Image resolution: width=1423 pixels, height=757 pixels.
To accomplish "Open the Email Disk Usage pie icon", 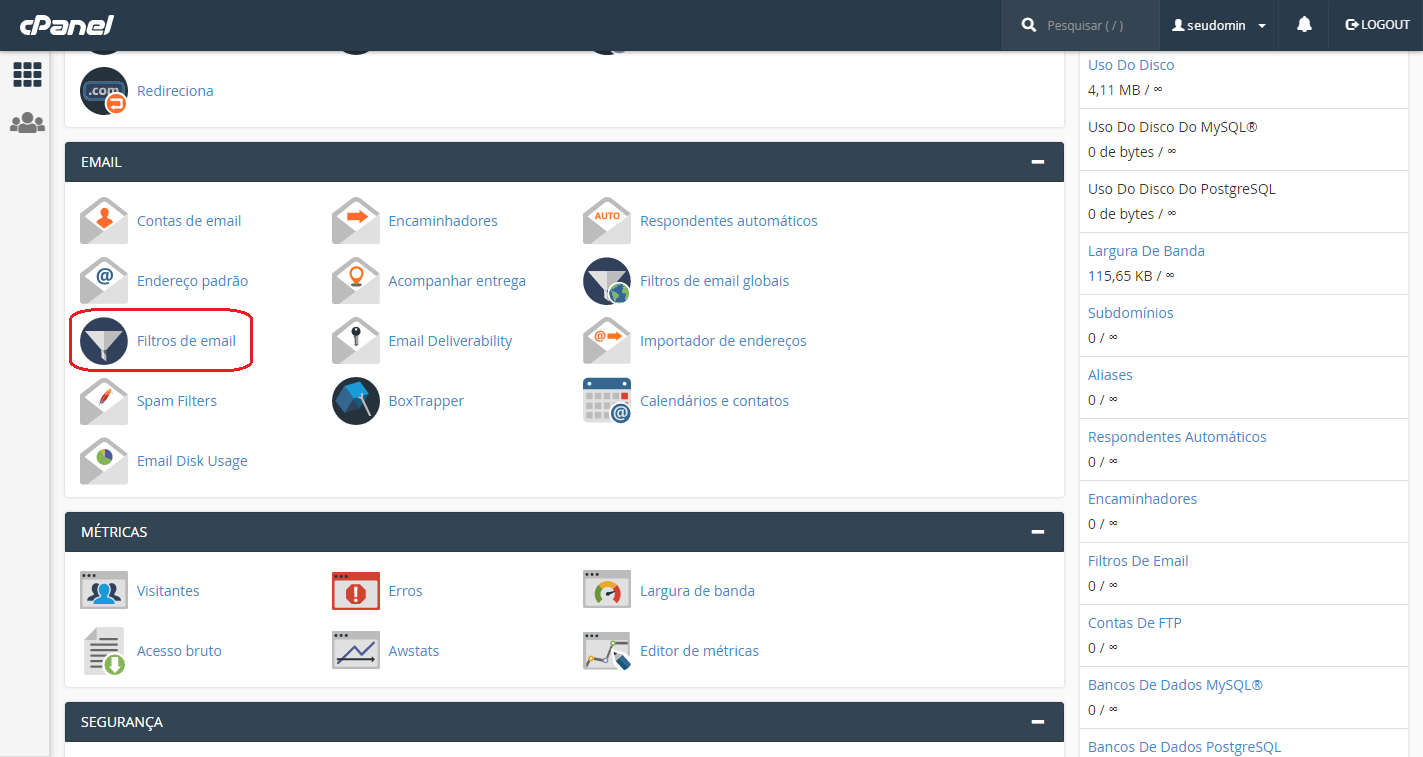I will [104, 461].
